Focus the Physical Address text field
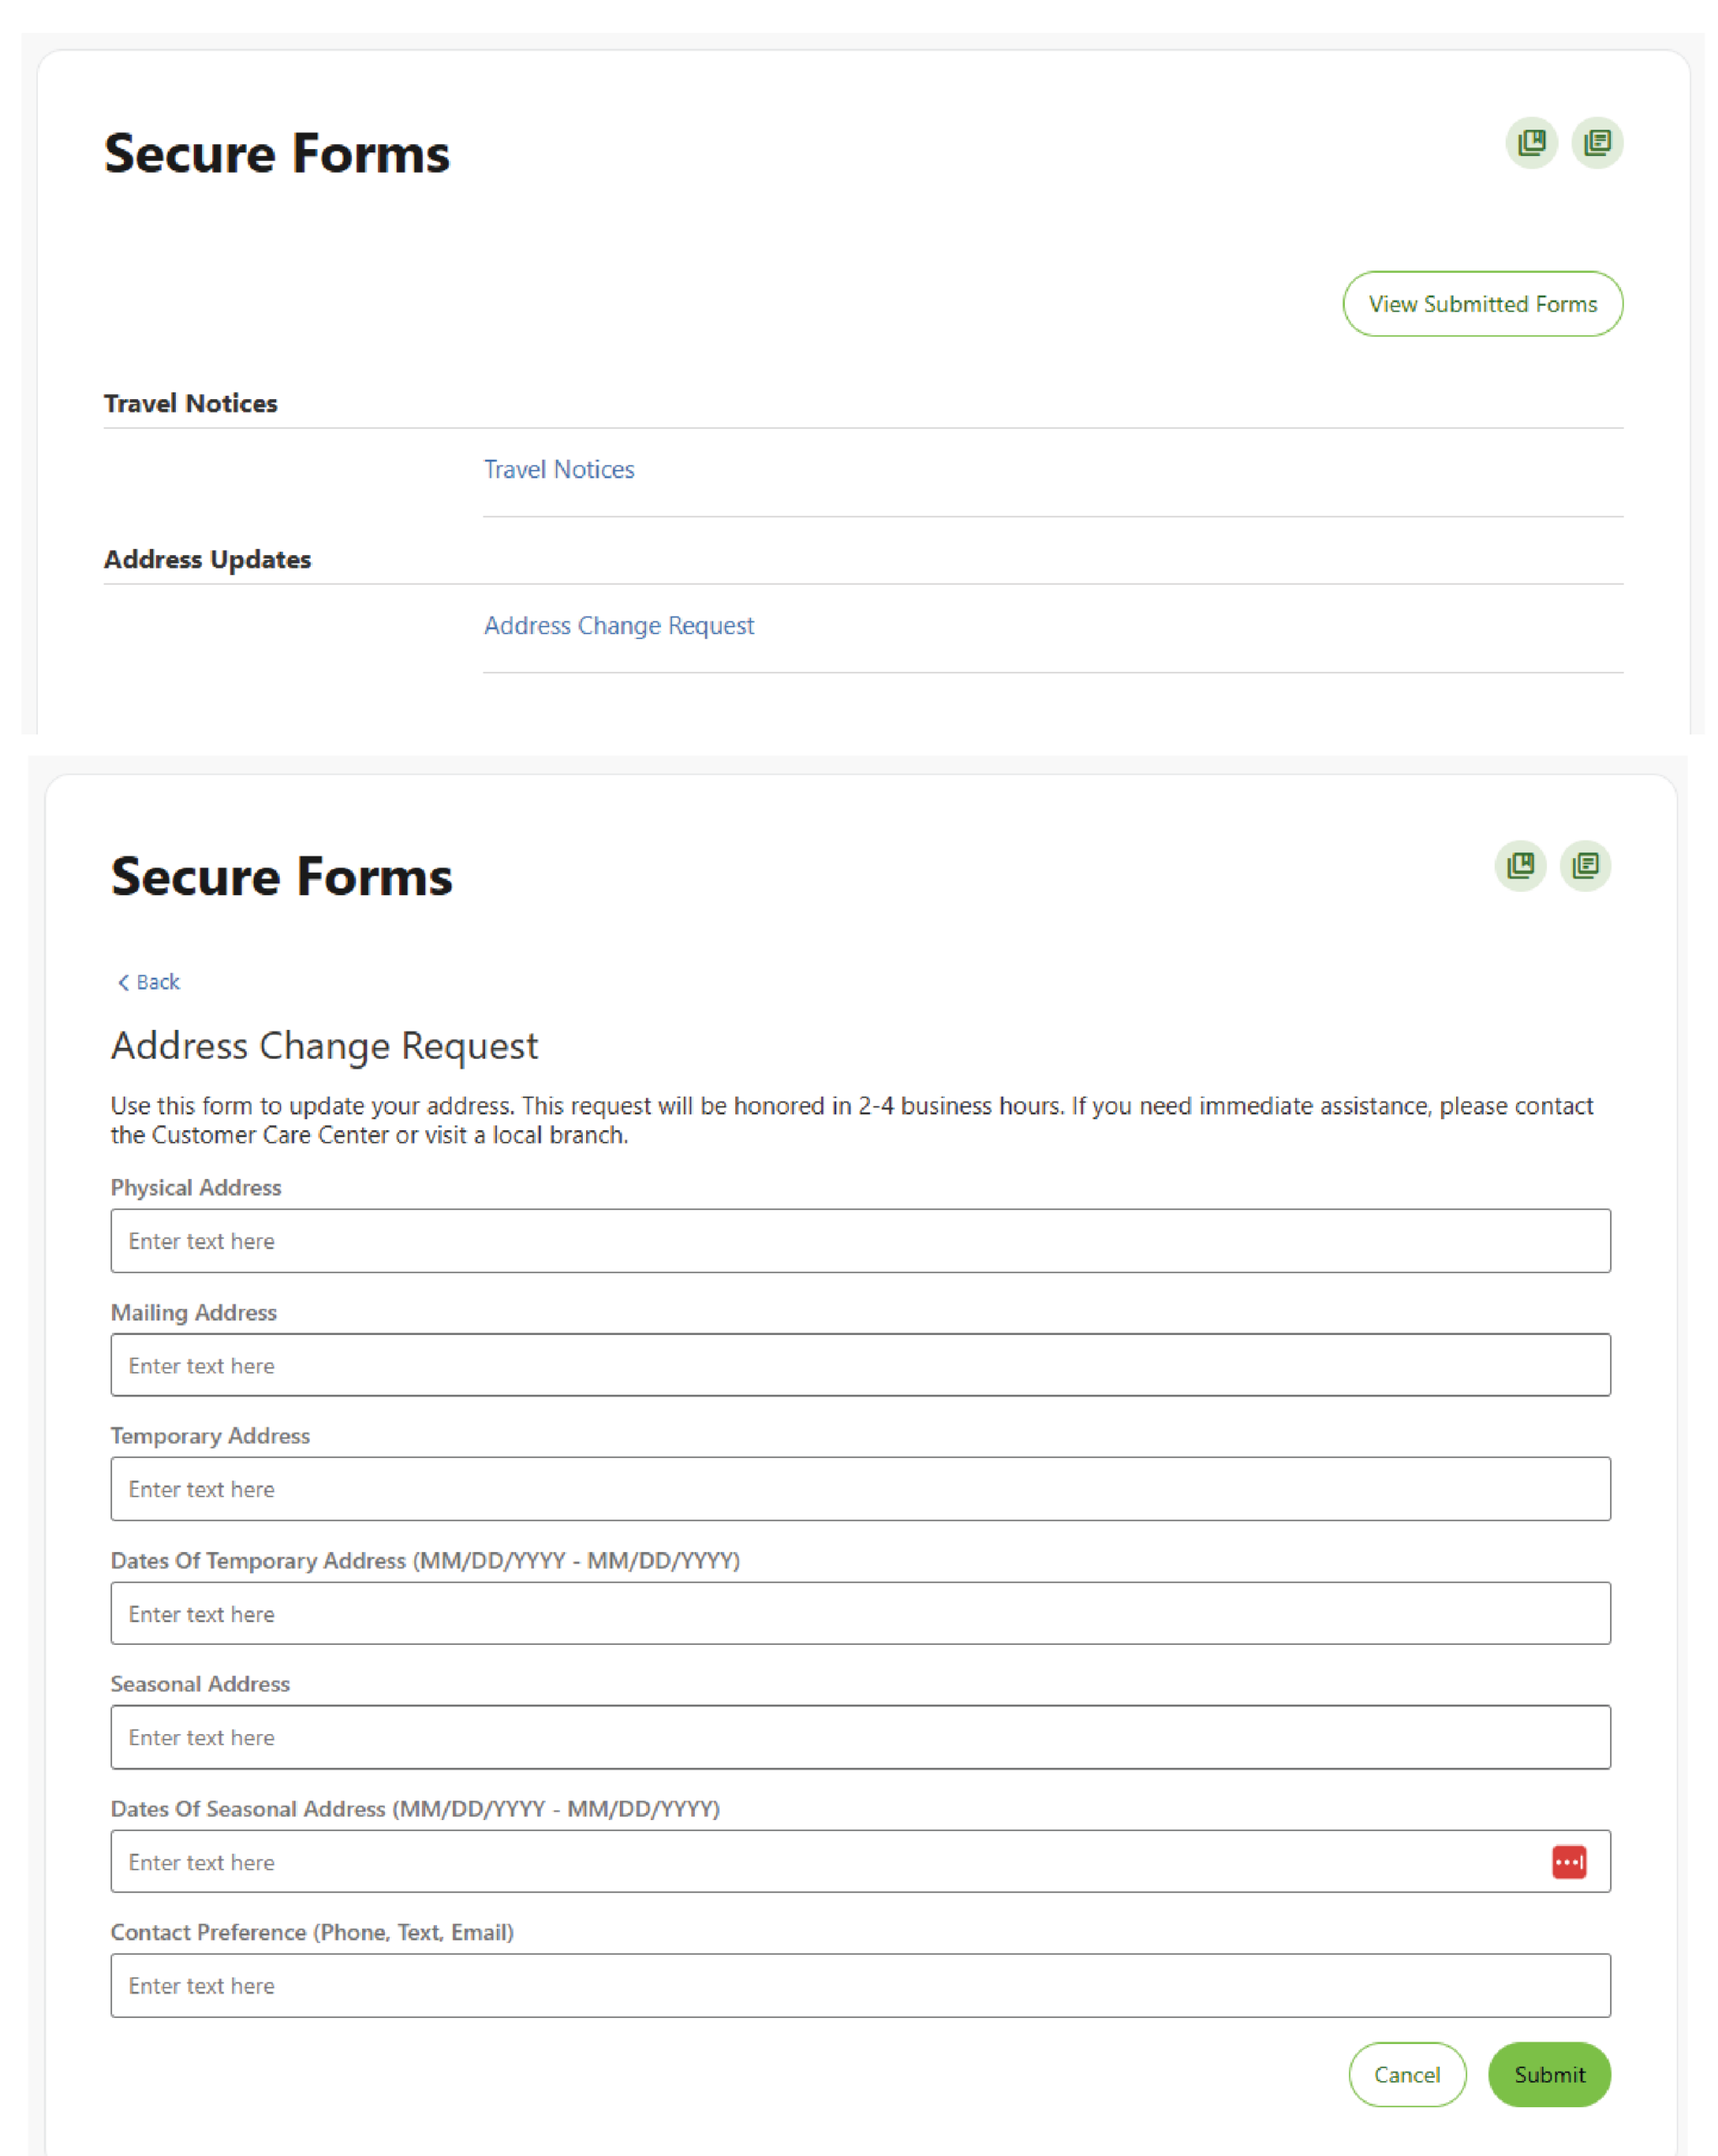The width and height of the screenshot is (1718, 2156). coord(860,1241)
